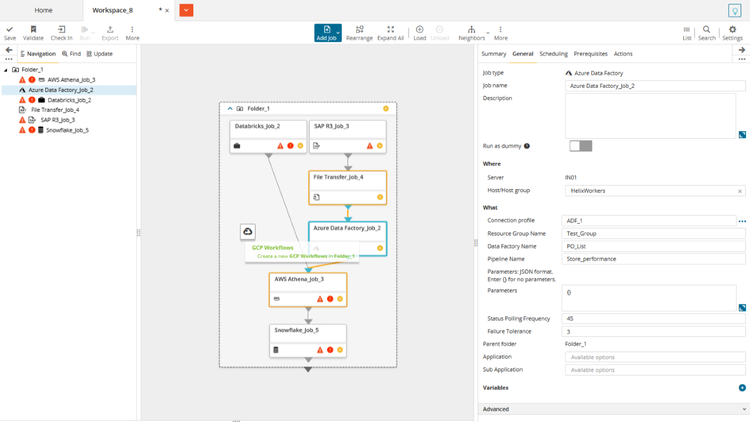Close the Workspace_8 tab
The height and width of the screenshot is (422, 750).
coord(167,10)
